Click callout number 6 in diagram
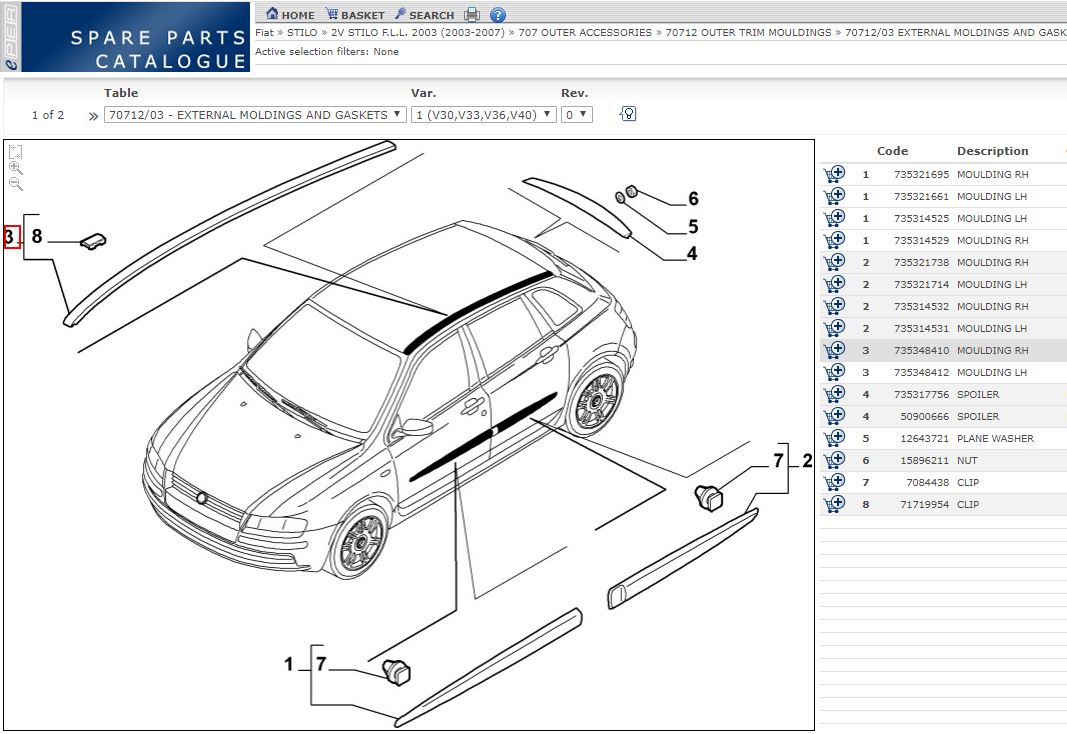This screenshot has width=1067, height=734. pos(693,199)
